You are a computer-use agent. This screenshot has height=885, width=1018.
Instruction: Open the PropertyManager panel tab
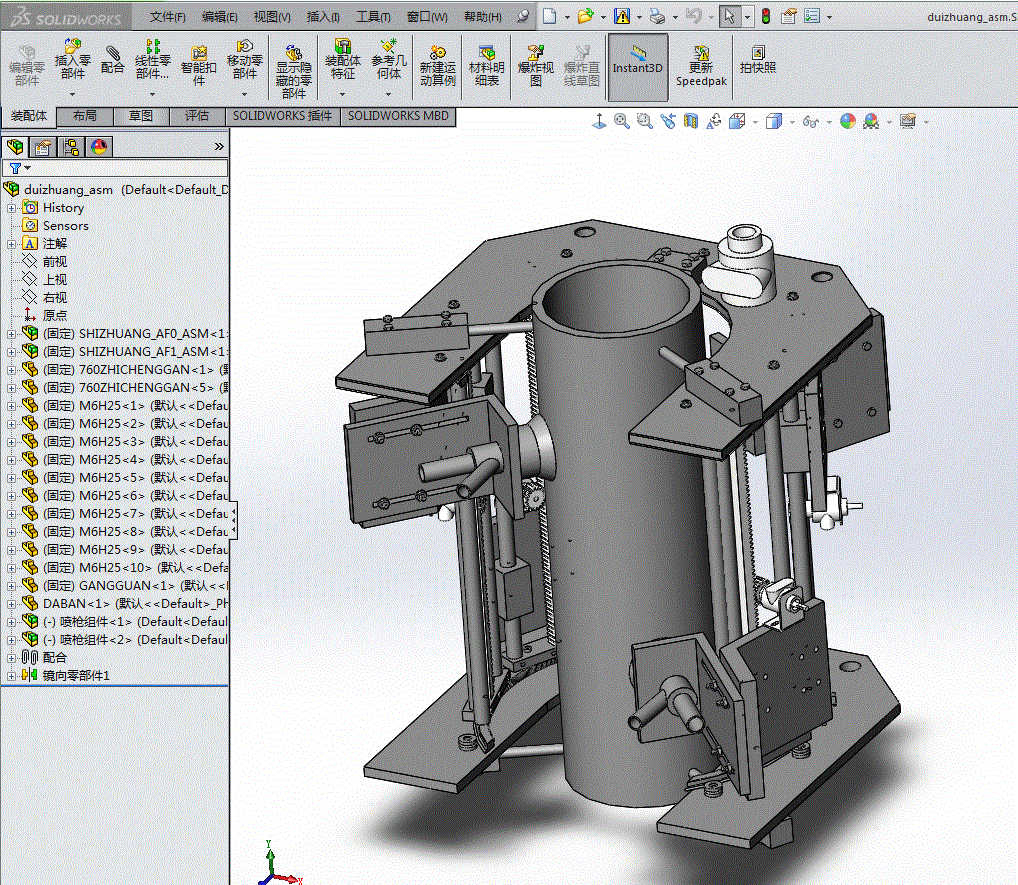coord(43,147)
